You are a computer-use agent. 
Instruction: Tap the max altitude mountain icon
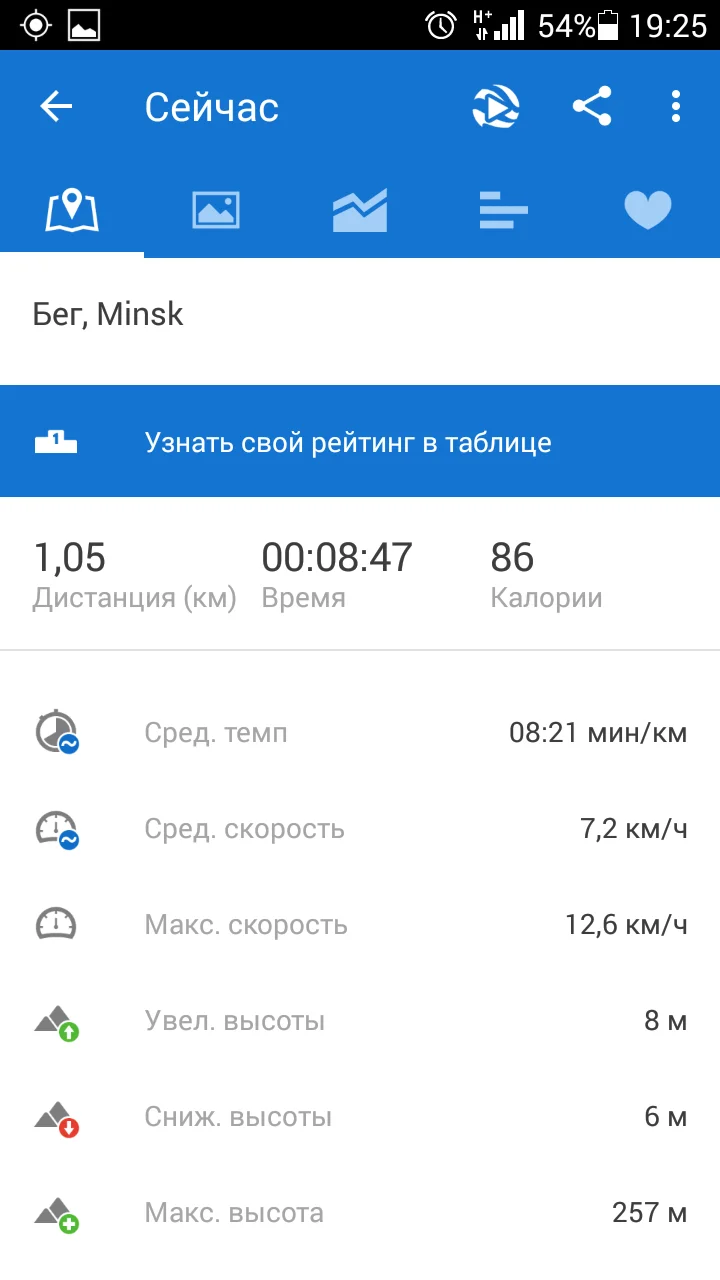(57, 1213)
